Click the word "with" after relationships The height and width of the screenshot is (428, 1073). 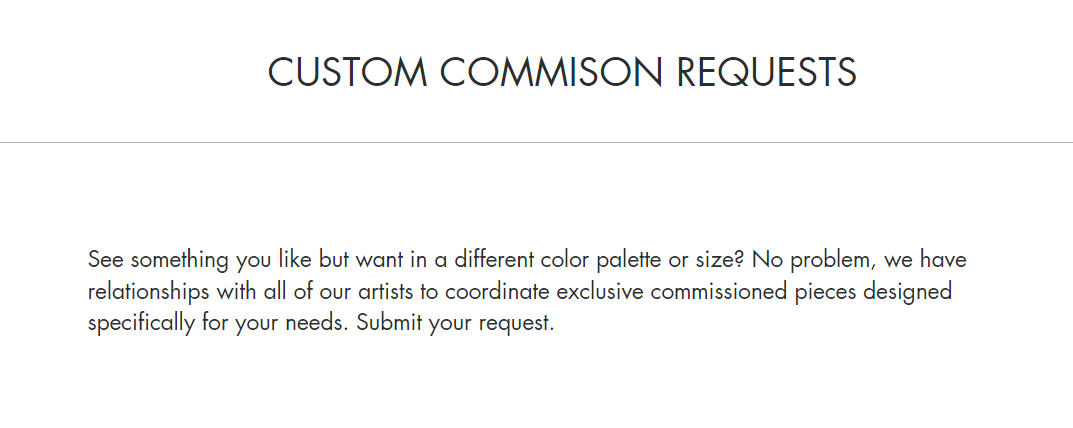[236, 292]
